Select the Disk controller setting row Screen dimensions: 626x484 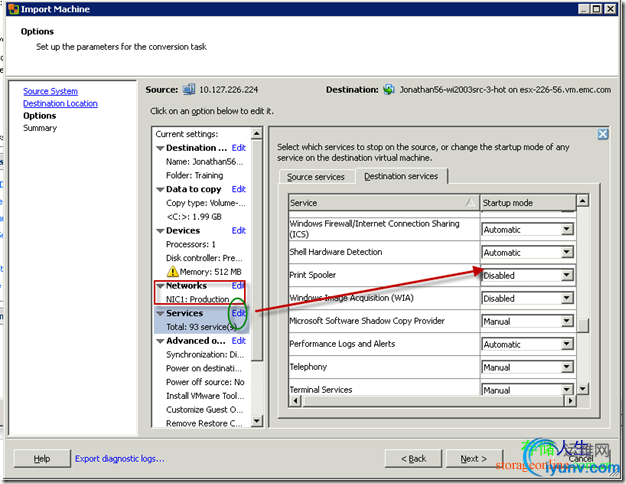tap(204, 258)
